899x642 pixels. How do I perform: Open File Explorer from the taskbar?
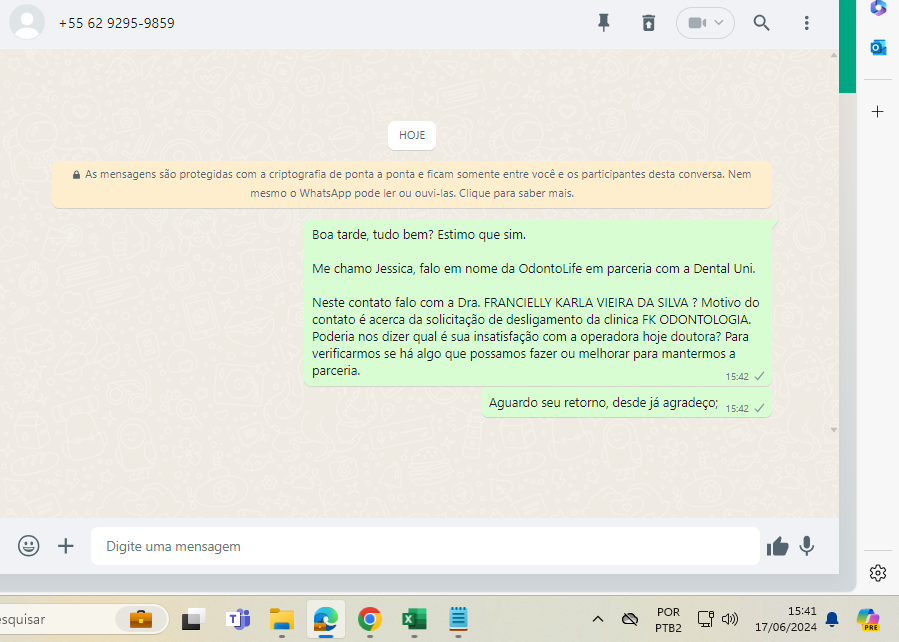point(282,619)
